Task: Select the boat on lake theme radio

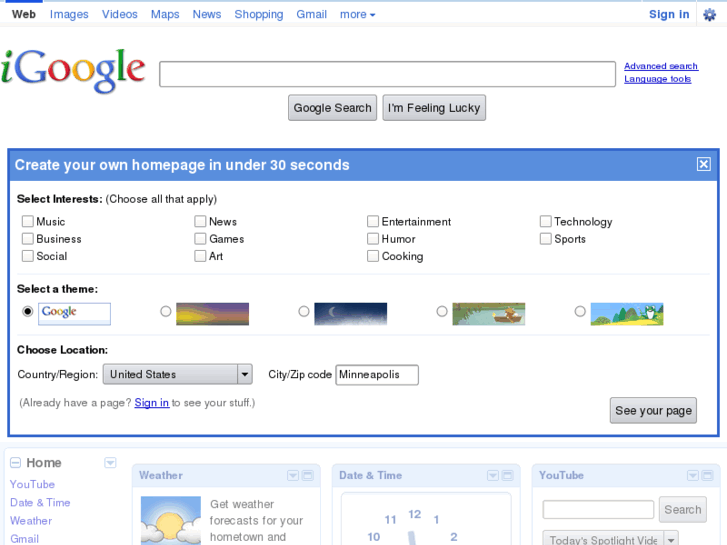Action: [x=442, y=311]
